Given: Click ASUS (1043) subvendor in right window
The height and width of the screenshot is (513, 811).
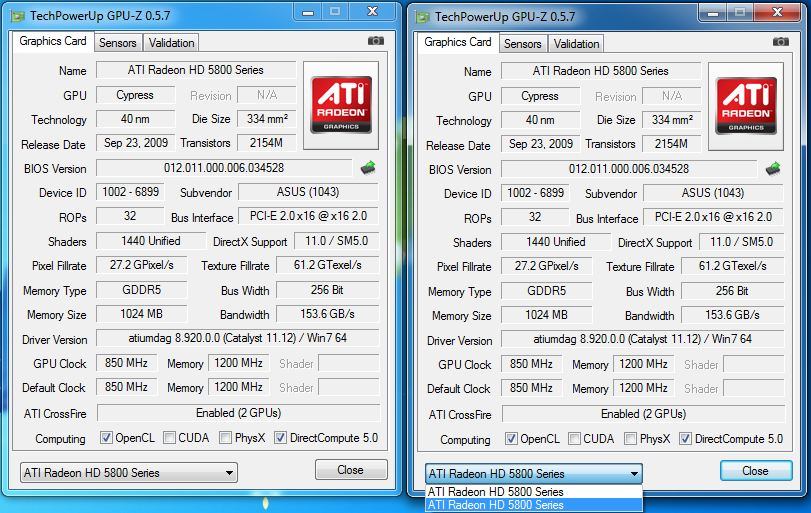Looking at the screenshot, I should point(713,193).
